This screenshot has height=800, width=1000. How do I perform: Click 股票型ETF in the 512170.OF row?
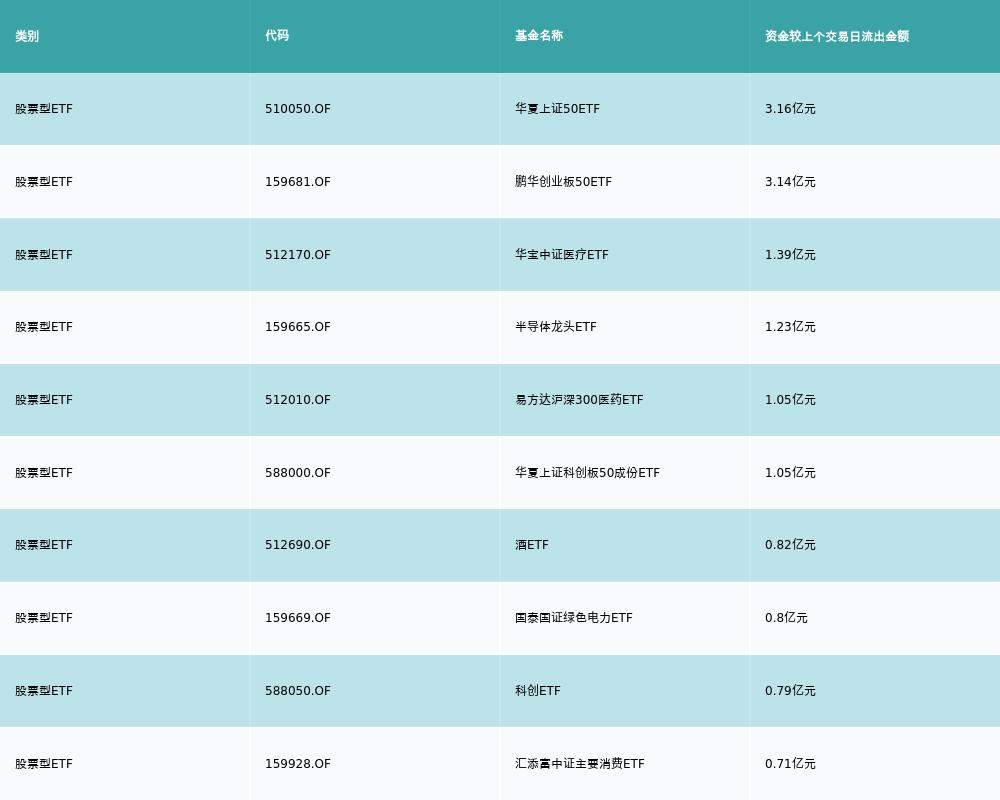(44, 255)
